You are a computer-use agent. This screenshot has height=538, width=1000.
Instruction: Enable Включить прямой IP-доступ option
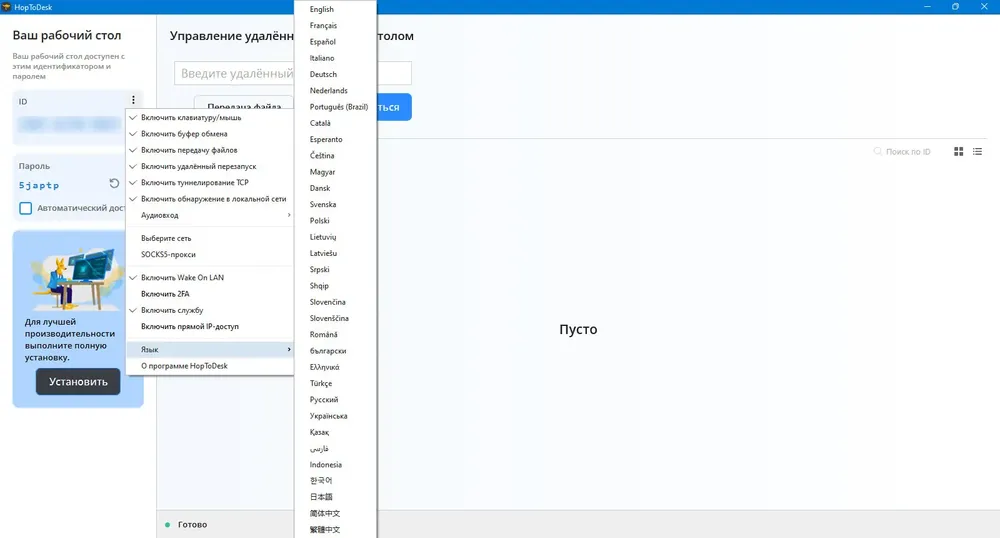pyautogui.click(x=210, y=326)
